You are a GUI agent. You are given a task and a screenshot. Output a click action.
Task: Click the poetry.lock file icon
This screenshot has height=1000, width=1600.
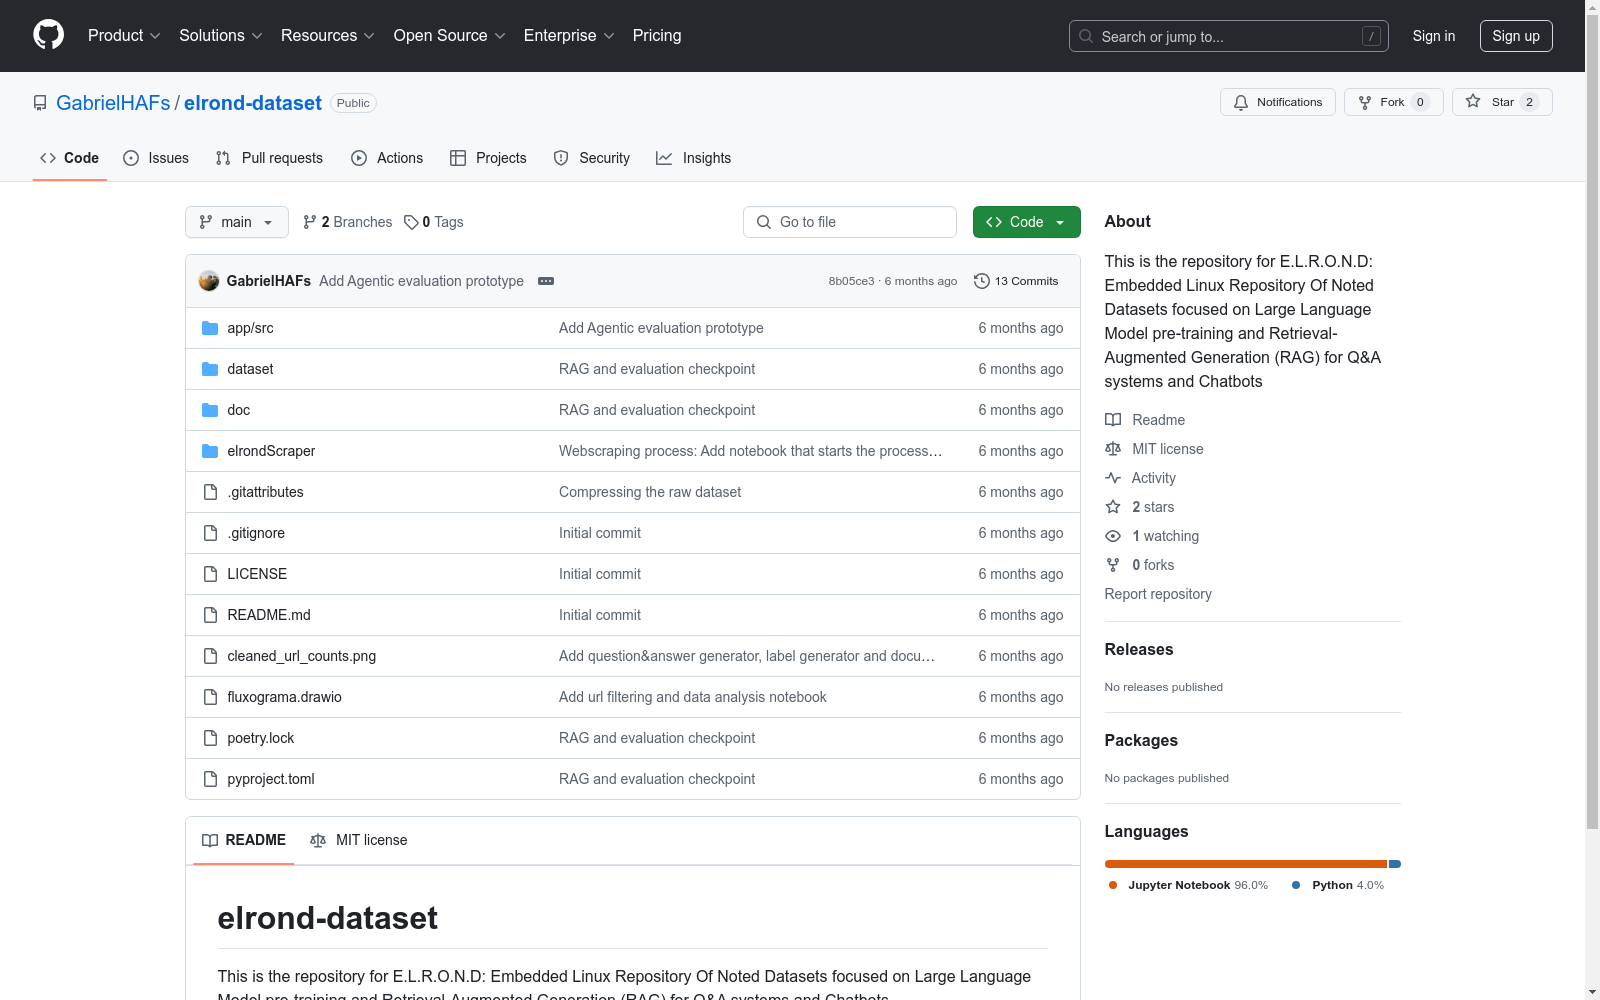(210, 738)
